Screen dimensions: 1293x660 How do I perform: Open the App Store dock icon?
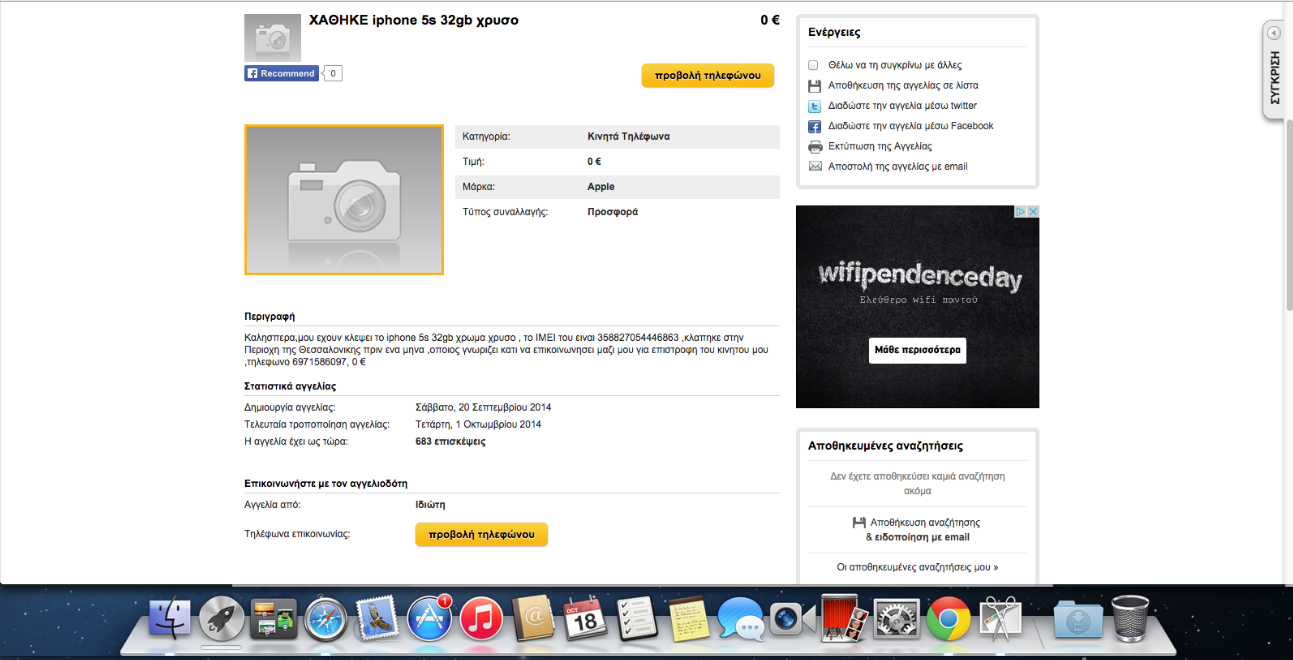430,618
